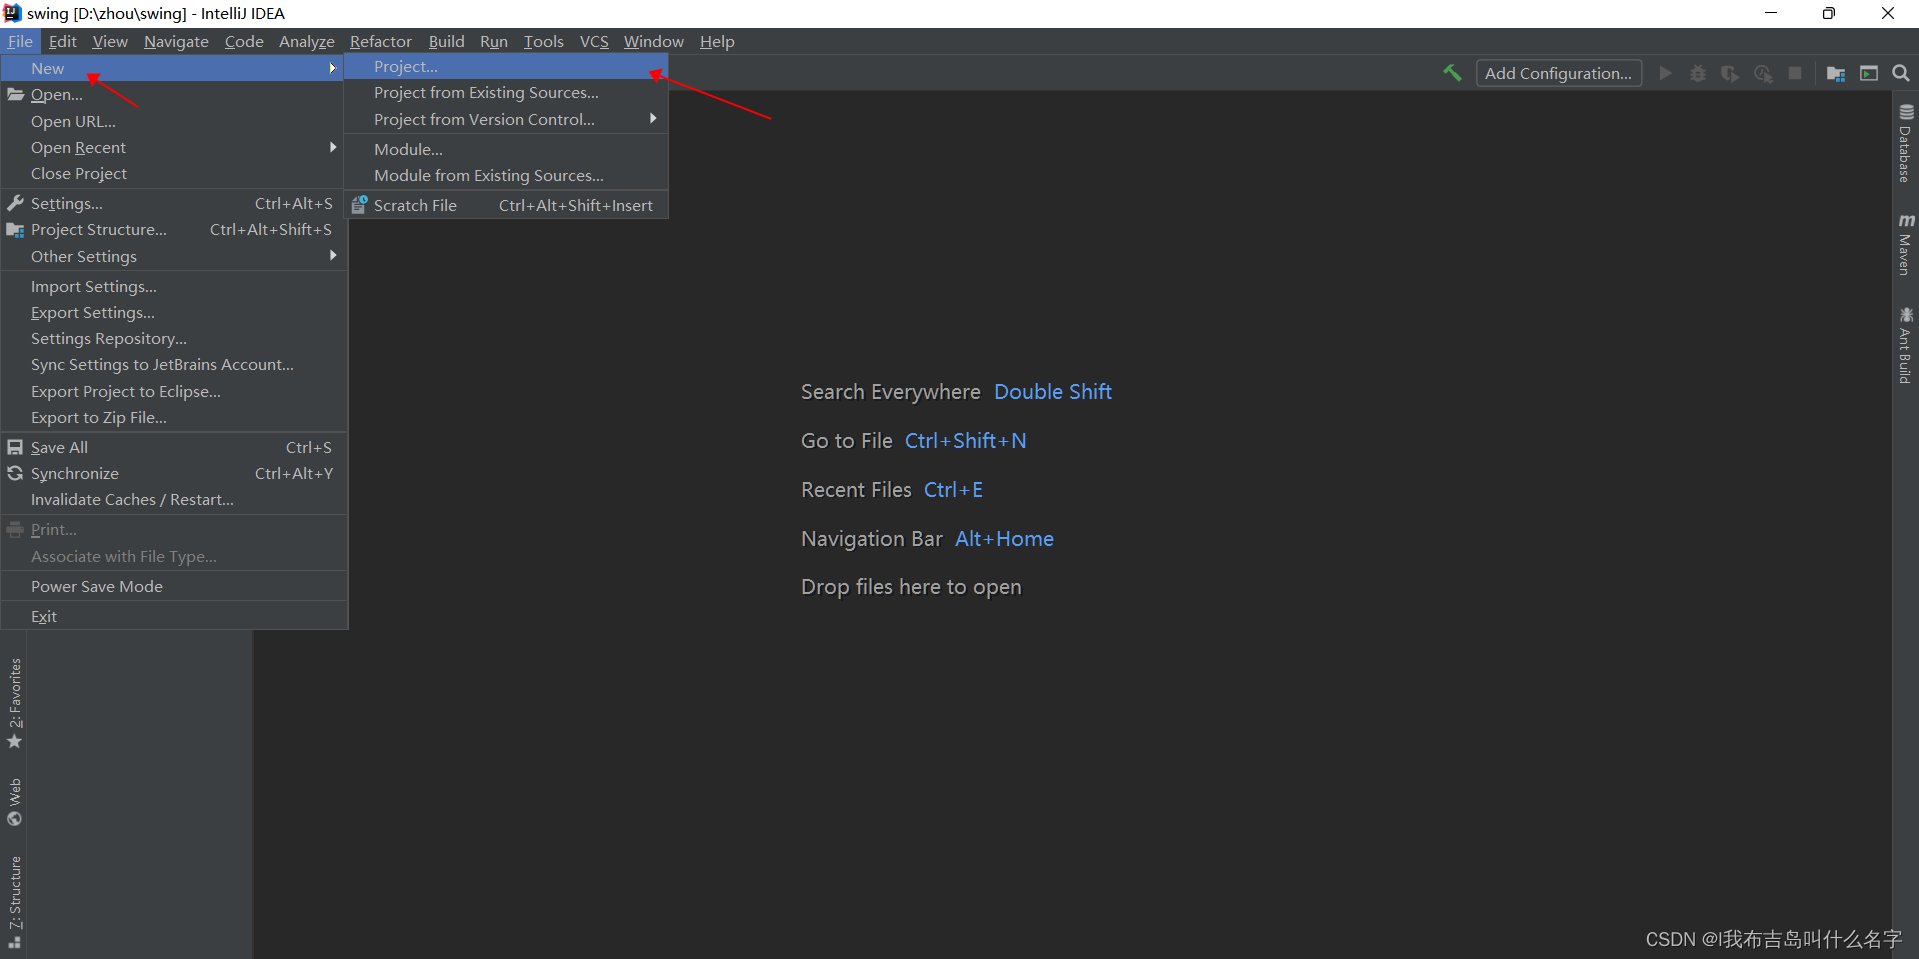Open the Help menu
Viewport: 1919px width, 959px height.
[717, 41]
